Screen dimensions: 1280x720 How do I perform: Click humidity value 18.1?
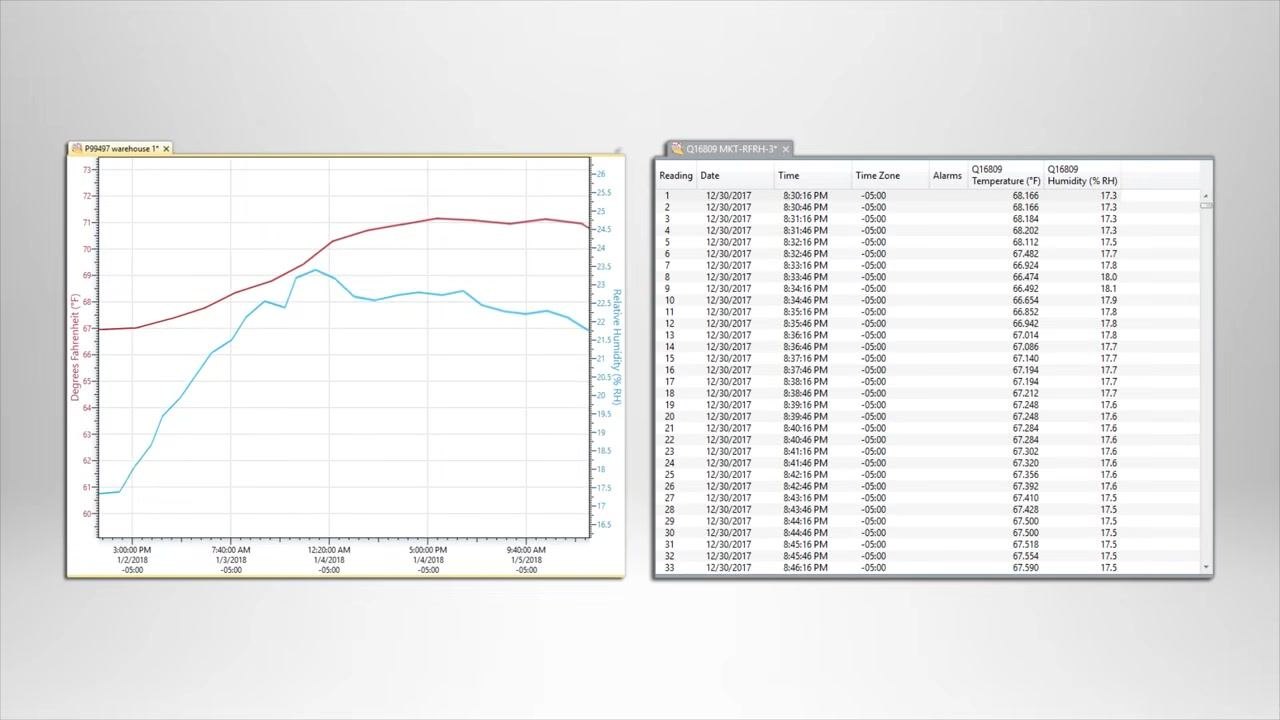pyautogui.click(x=1108, y=289)
